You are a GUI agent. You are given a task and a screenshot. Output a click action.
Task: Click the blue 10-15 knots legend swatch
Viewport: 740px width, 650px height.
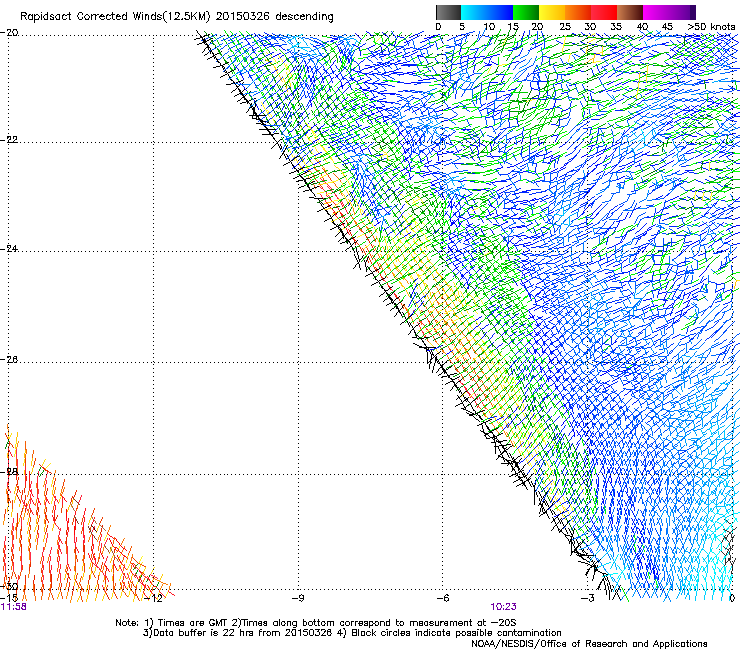[500, 12]
